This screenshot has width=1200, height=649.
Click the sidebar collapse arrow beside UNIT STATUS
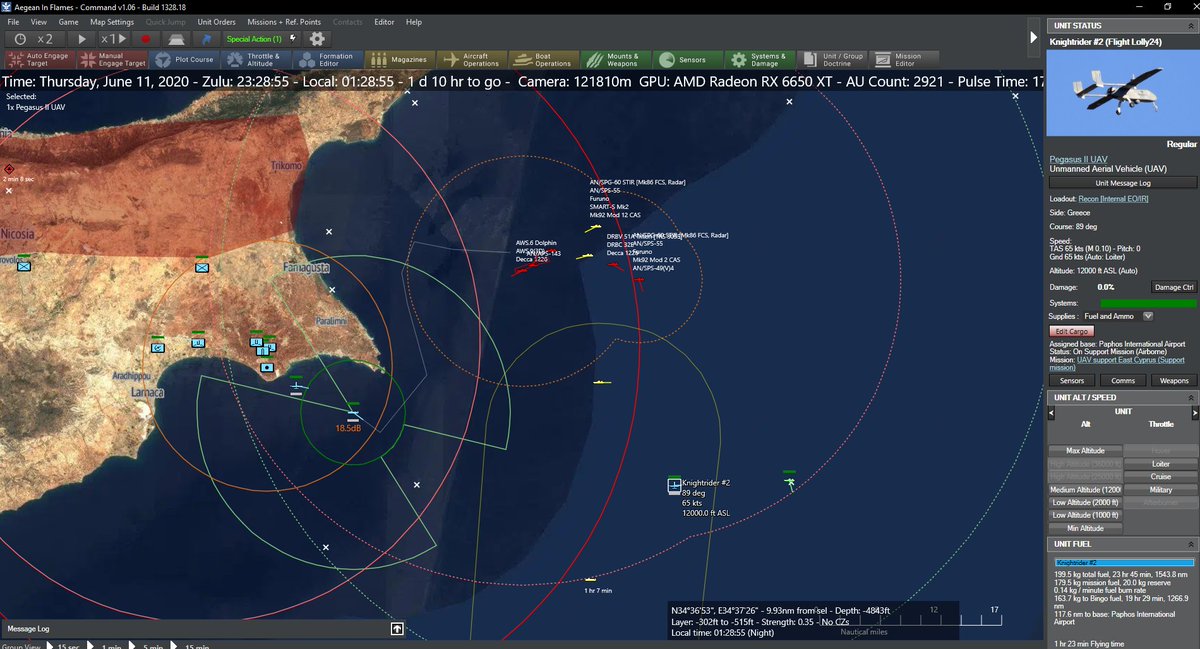click(x=1035, y=37)
